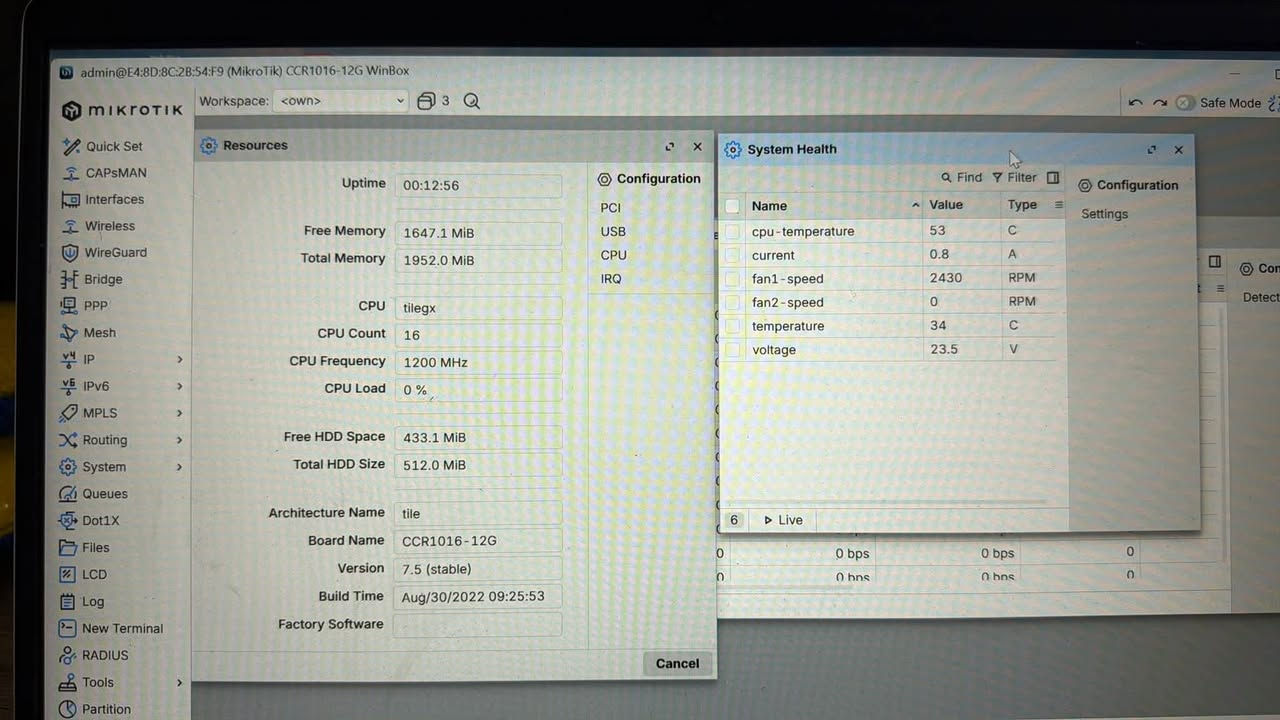Click the Cancel button in Resources

pos(677,663)
